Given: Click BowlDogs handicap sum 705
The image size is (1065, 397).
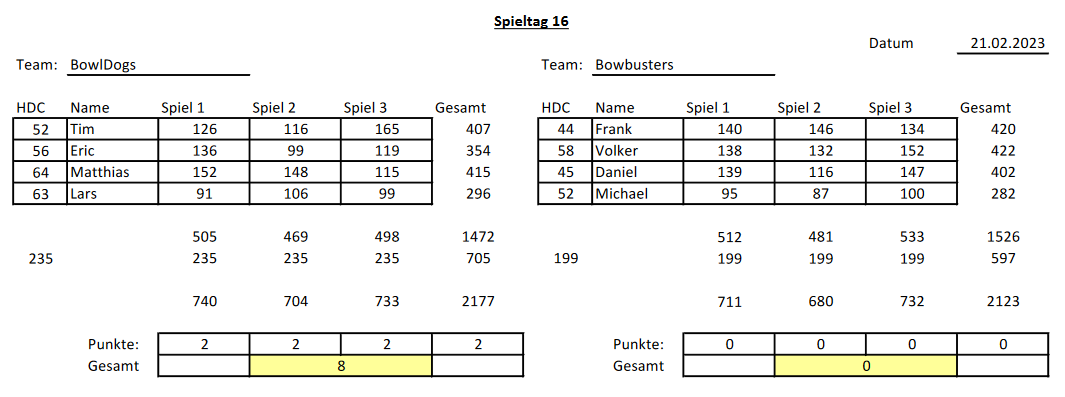Looking at the screenshot, I should click(477, 259).
